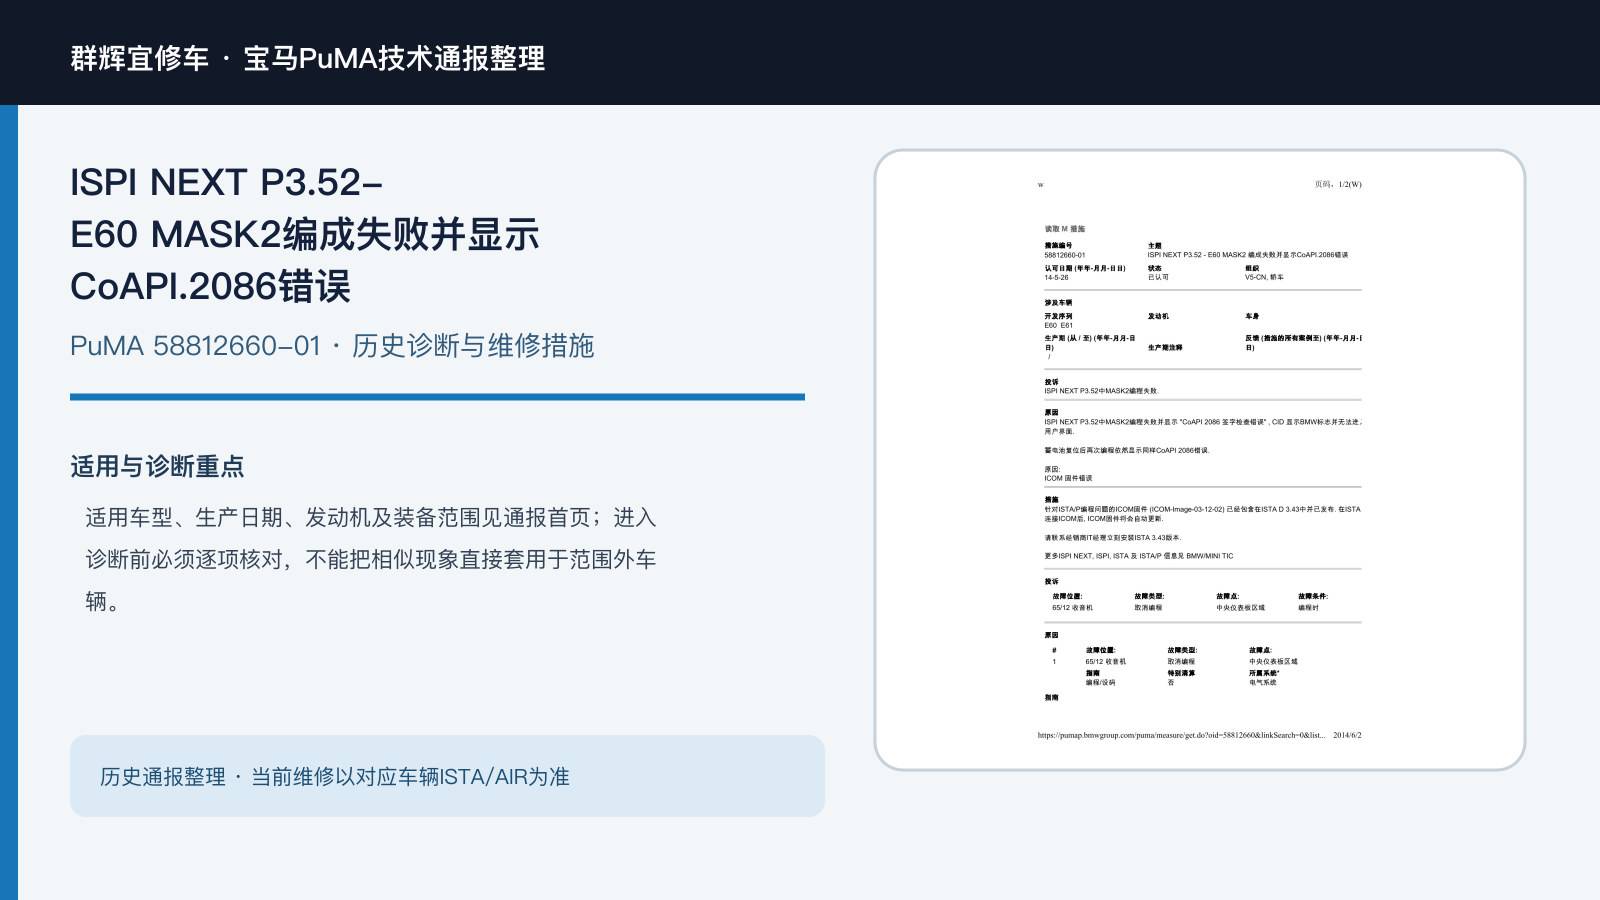Click the header title 群辉宜修车·宝马PuMA技术通报整理
This screenshot has width=1600, height=900.
(307, 58)
